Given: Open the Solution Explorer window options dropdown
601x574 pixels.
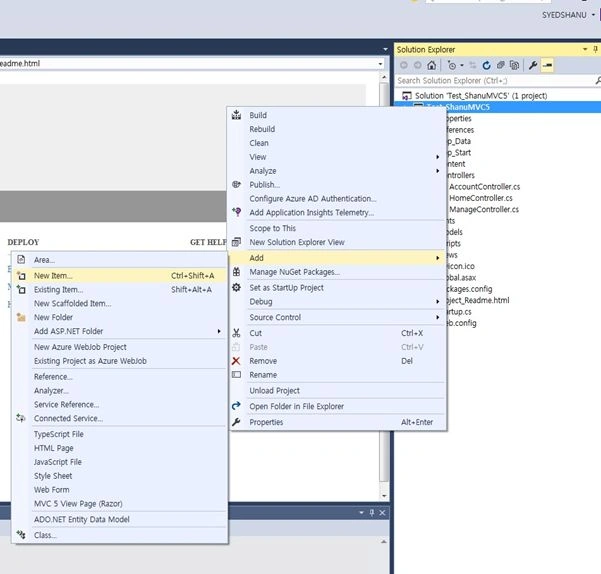Looking at the screenshot, I should pos(585,49).
